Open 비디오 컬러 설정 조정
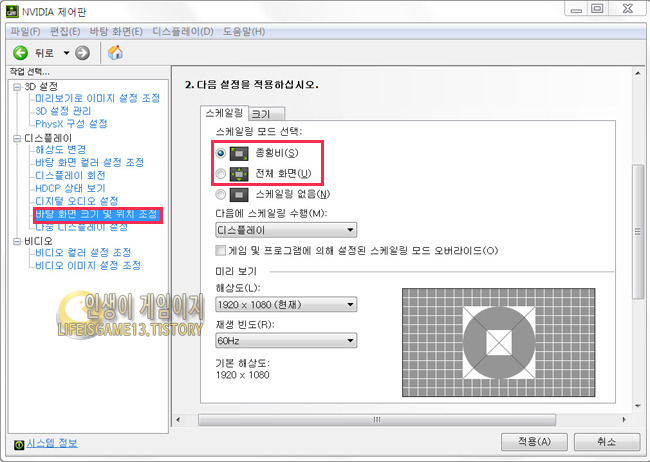 pyautogui.click(x=83, y=252)
